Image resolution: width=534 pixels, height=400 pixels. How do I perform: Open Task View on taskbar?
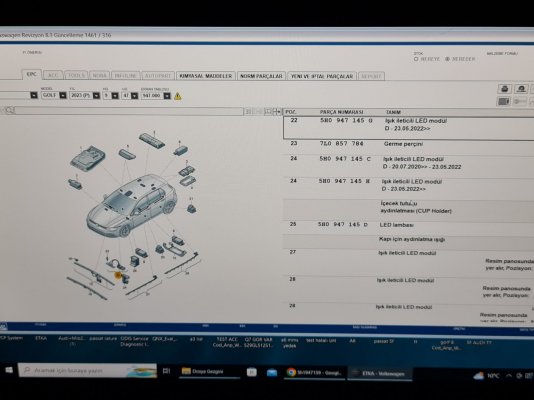point(166,371)
